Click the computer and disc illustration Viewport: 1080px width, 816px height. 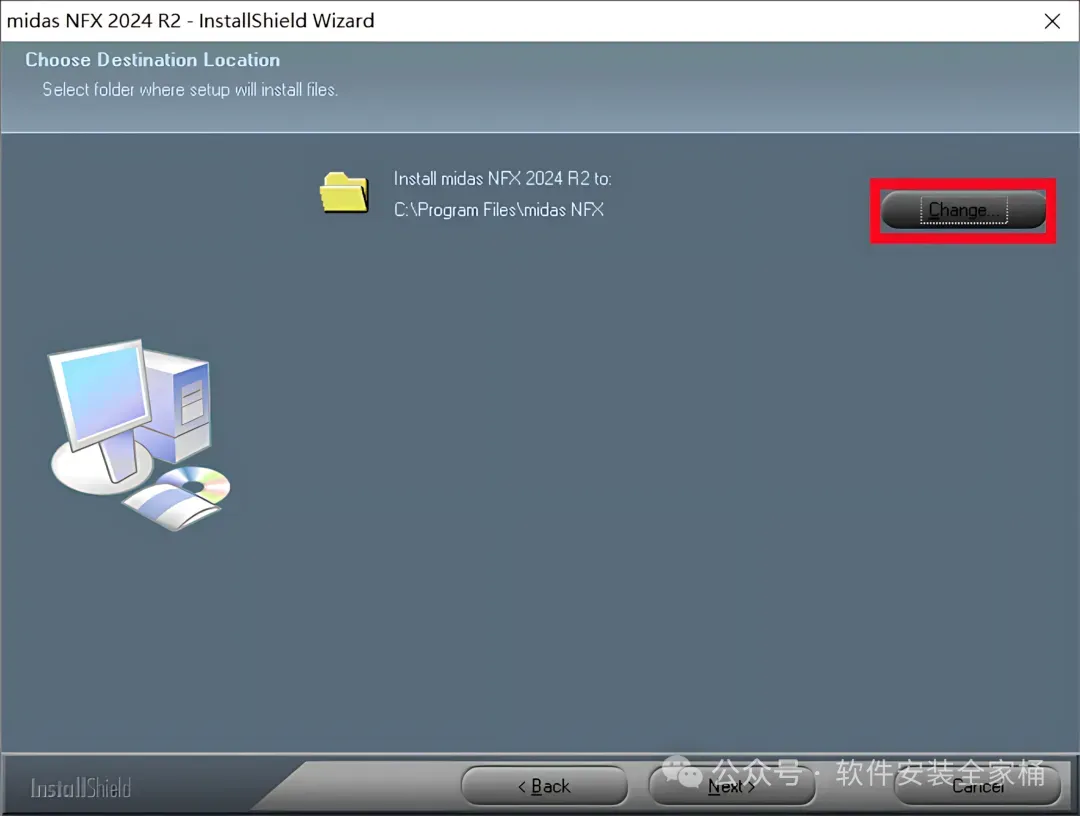(x=139, y=435)
